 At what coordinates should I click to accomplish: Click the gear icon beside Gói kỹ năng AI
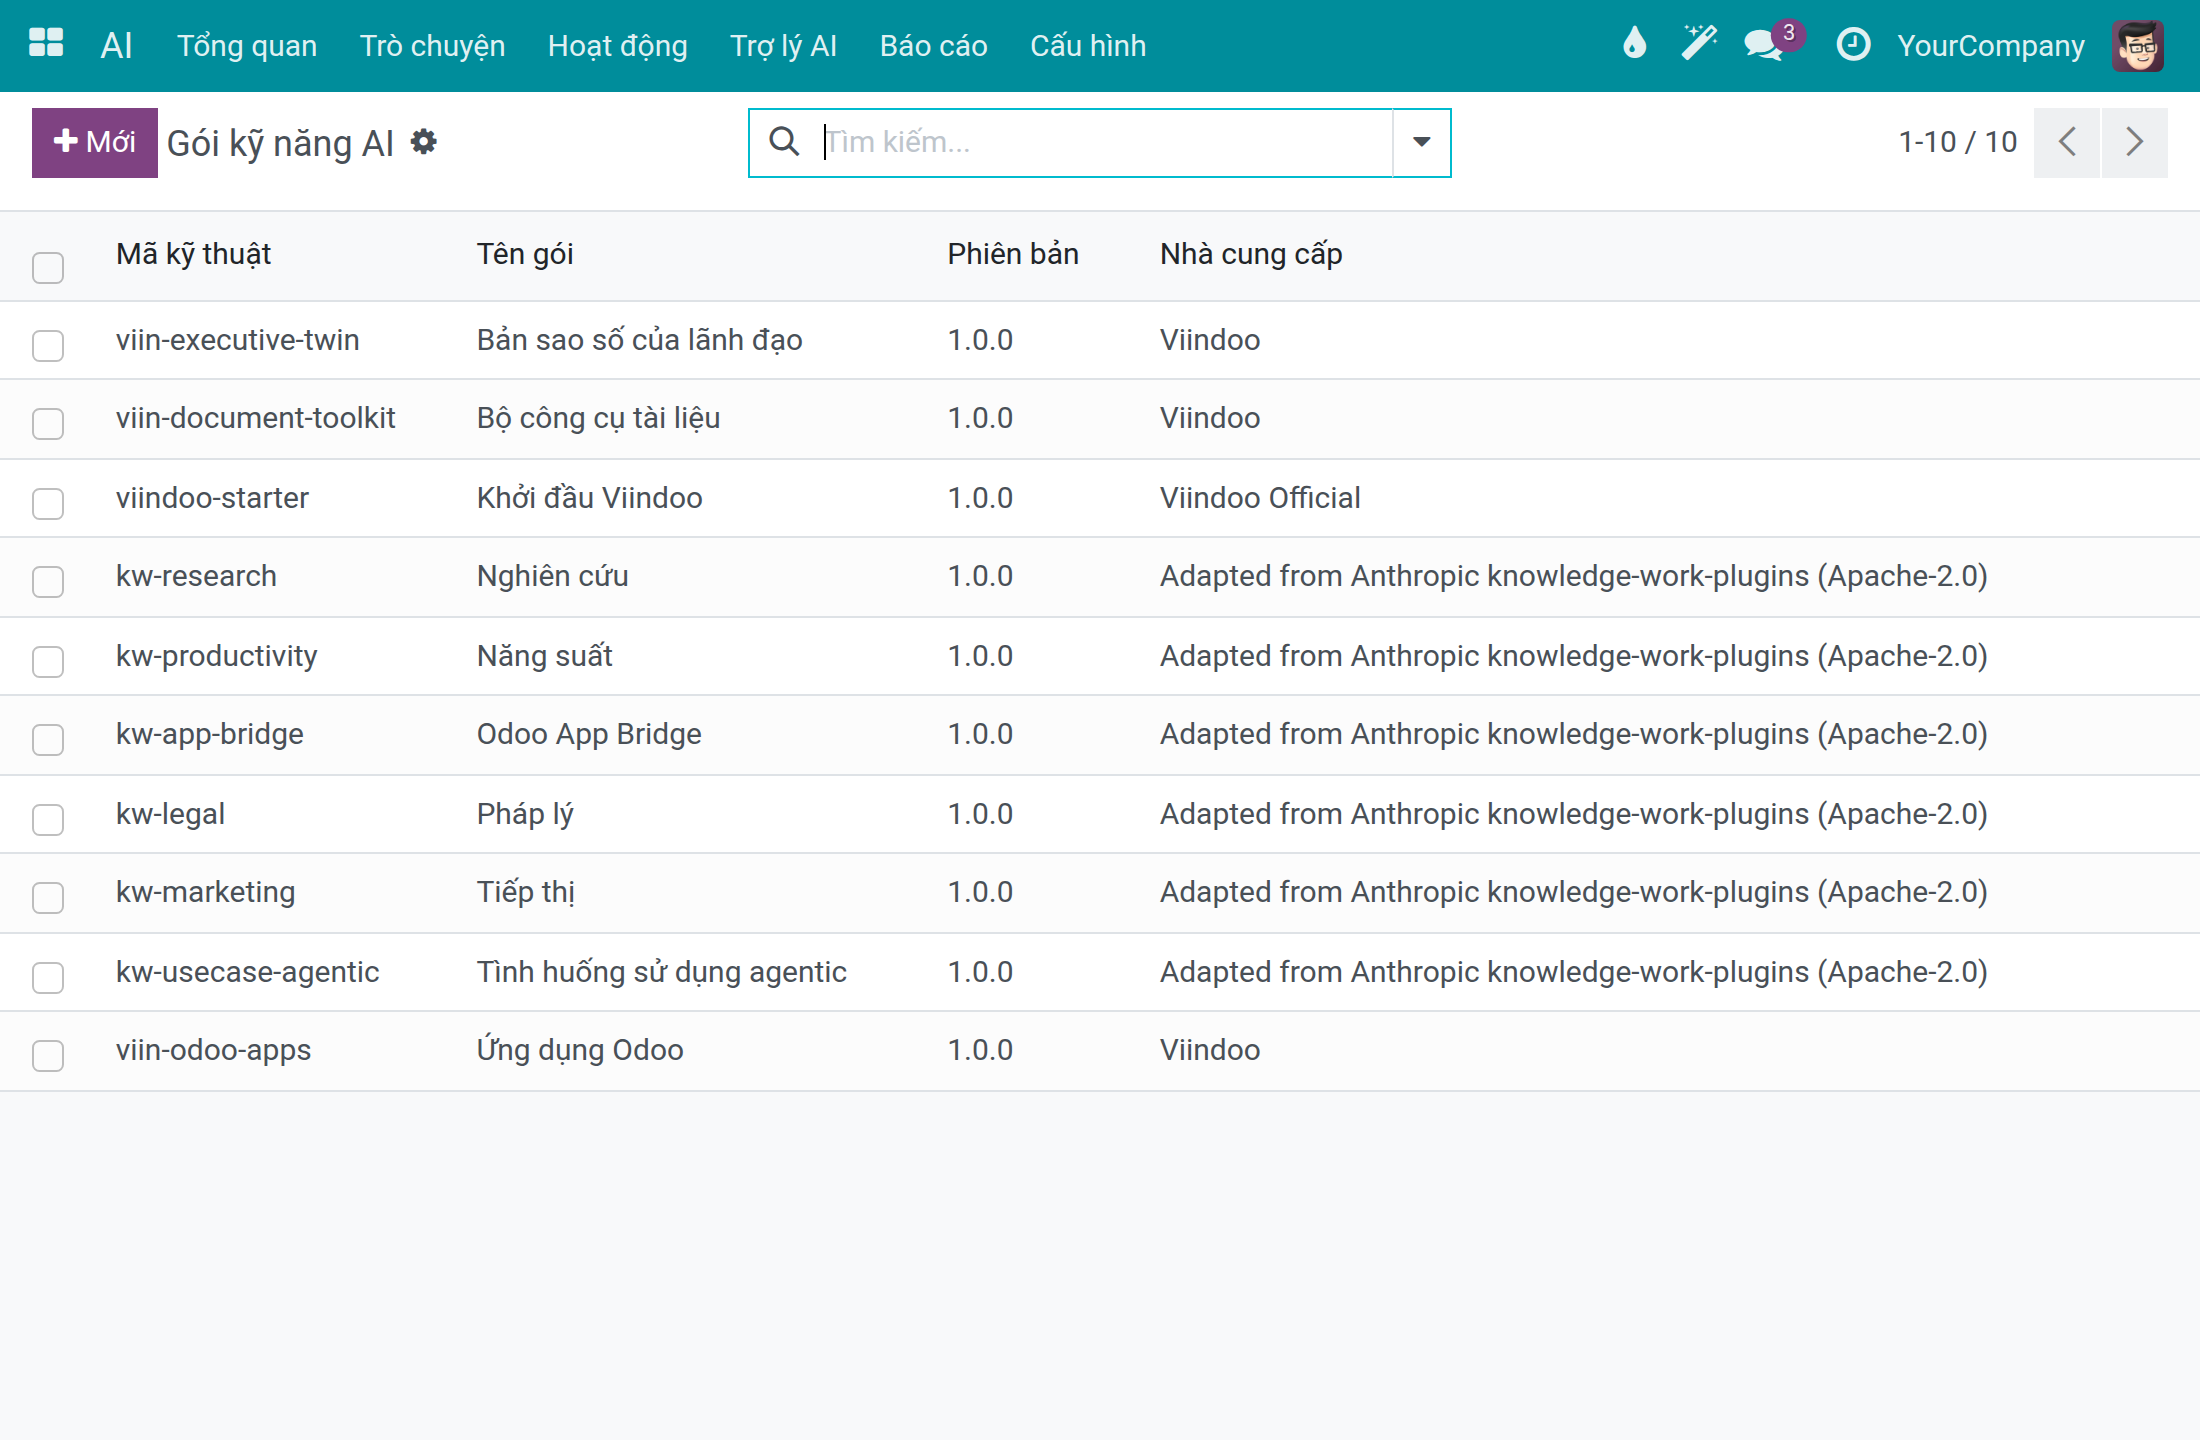[424, 142]
